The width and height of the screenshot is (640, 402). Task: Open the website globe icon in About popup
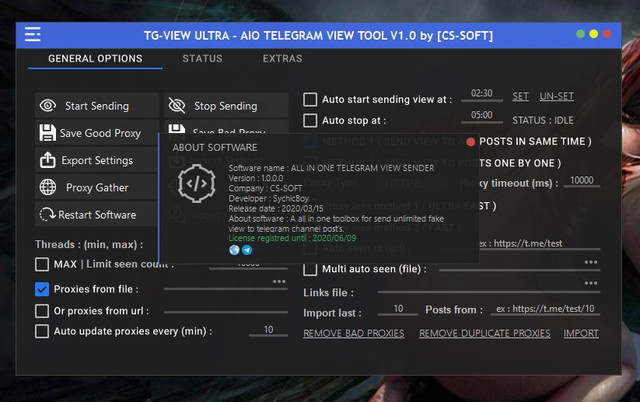pos(234,250)
